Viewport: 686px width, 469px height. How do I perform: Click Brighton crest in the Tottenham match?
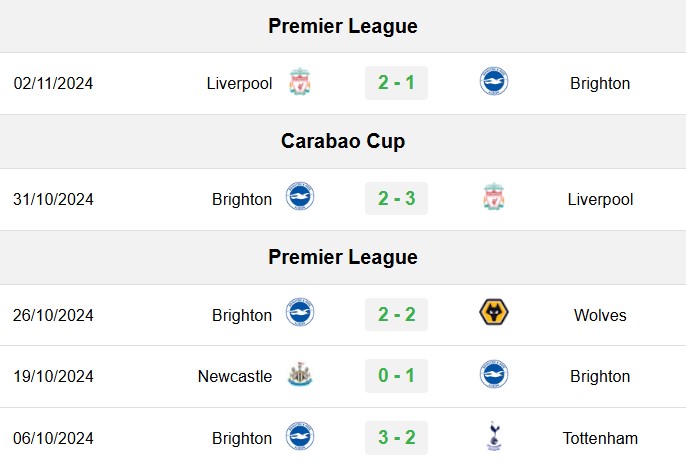pos(300,436)
